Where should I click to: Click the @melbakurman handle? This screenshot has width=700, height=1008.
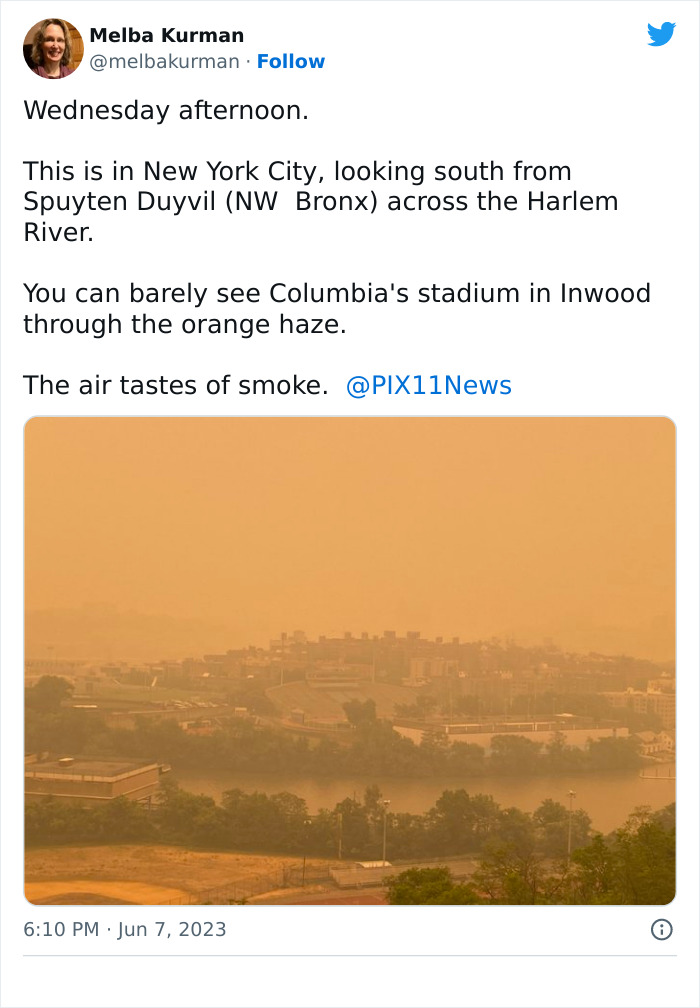click(x=165, y=61)
